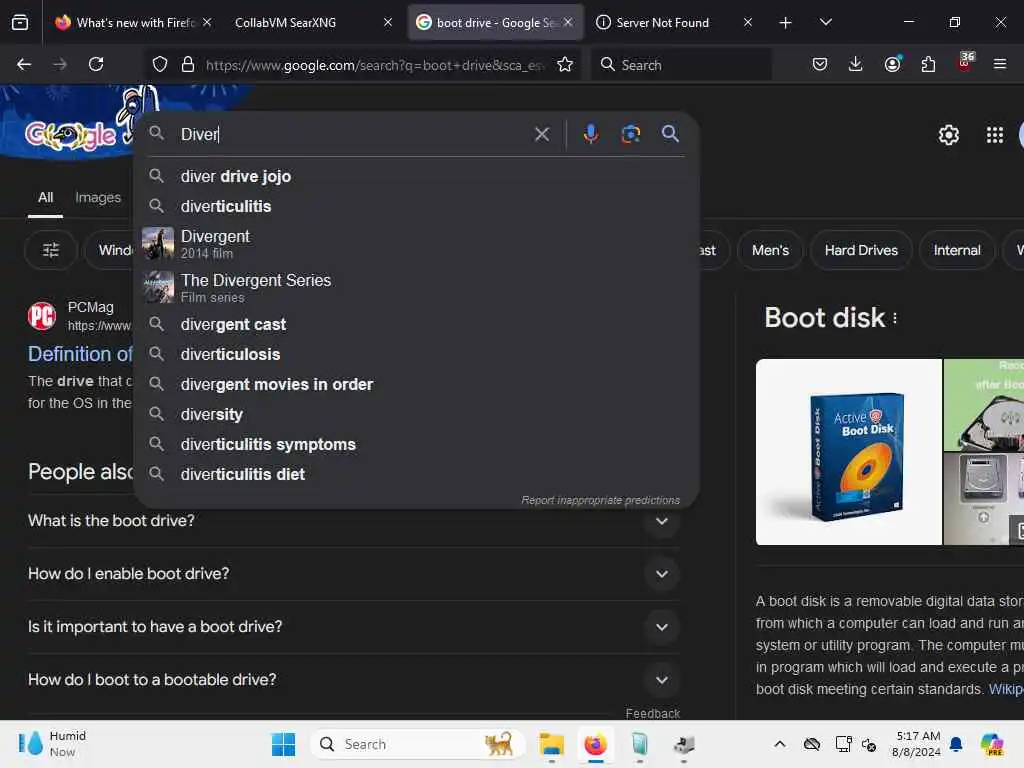
Task: Open Humid weather widget
Action: (x=52, y=744)
